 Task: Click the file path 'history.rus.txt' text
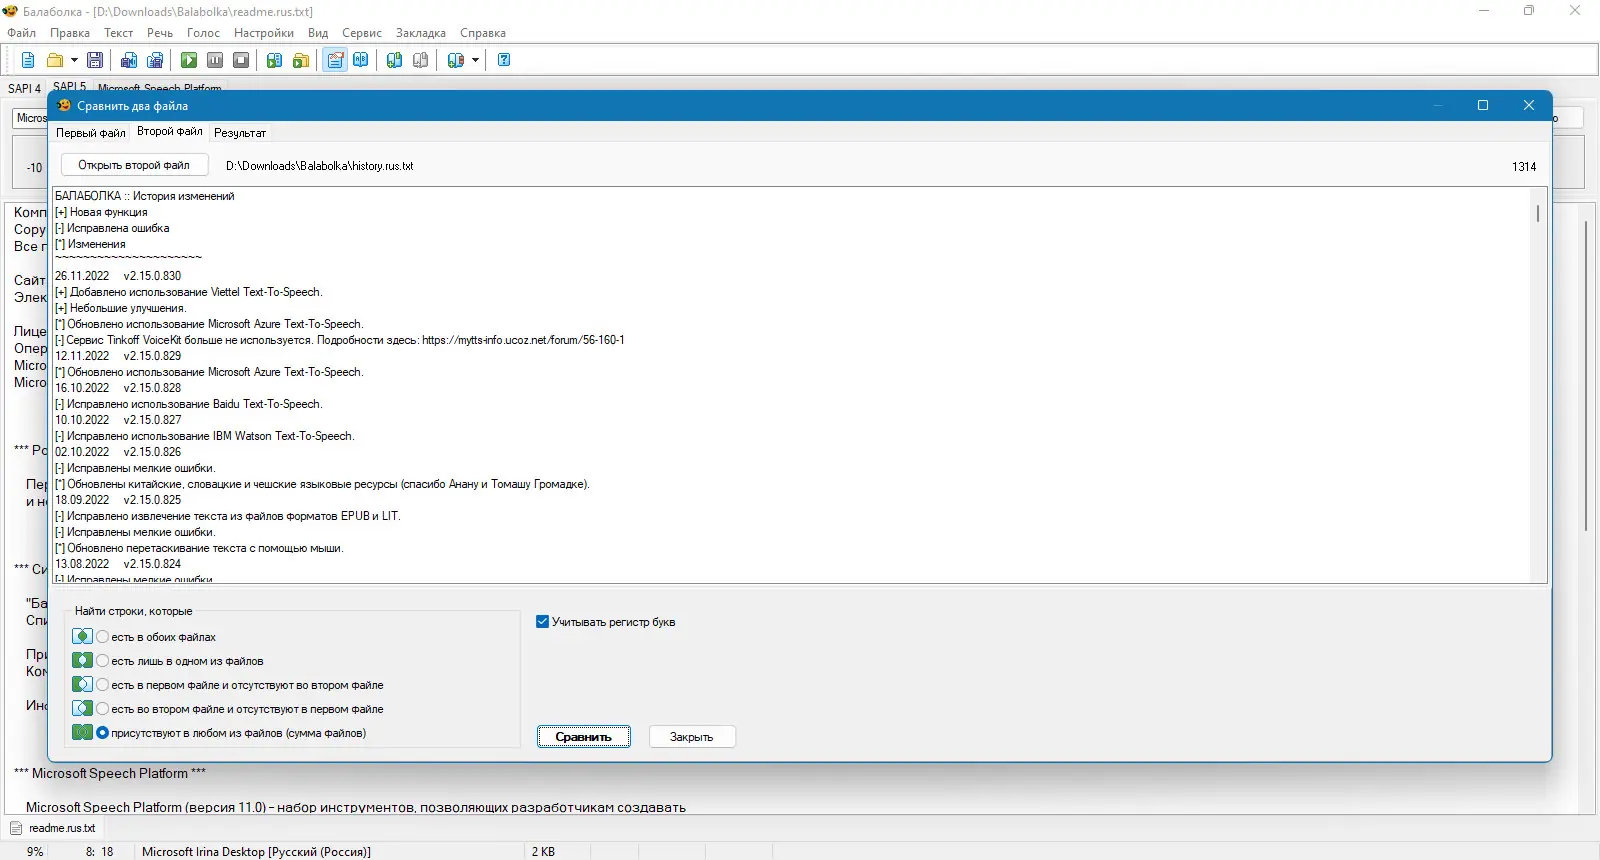pos(320,166)
